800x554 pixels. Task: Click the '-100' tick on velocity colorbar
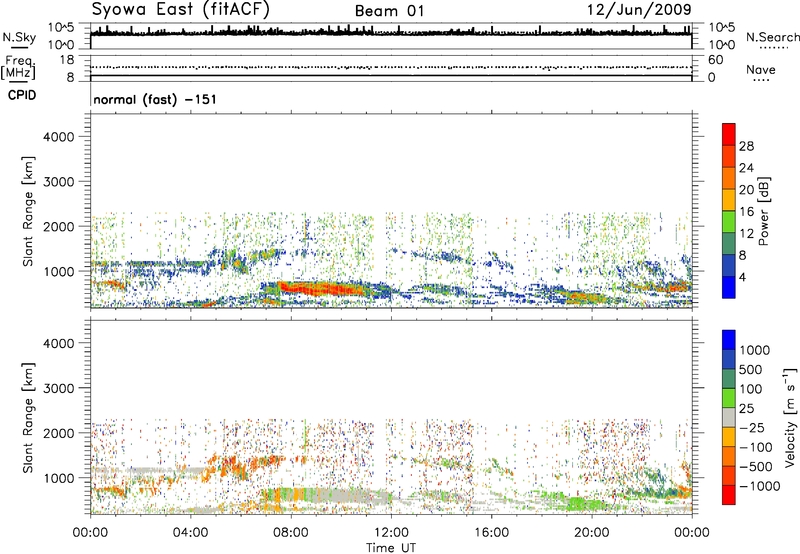coord(755,447)
